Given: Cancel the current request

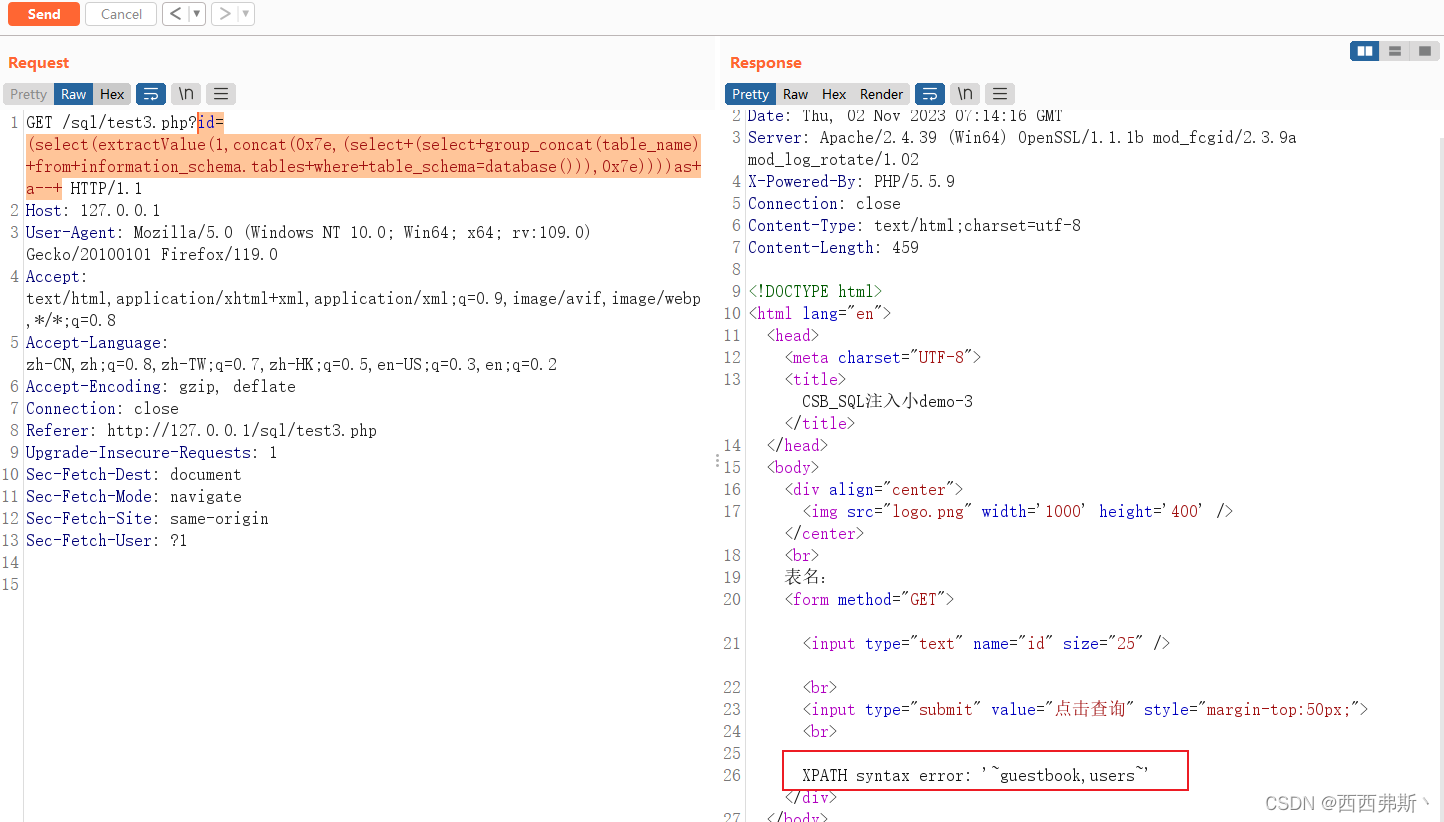Looking at the screenshot, I should point(121,14).
